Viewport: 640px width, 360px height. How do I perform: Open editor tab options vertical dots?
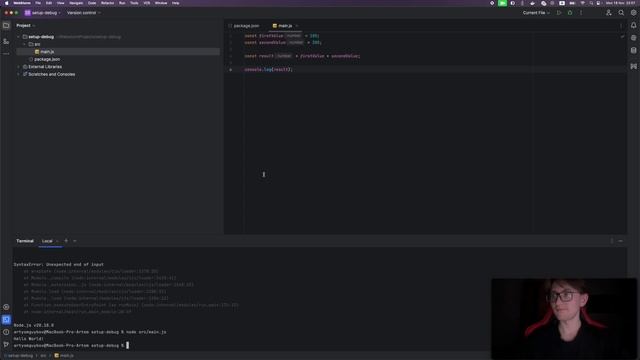tap(621, 26)
